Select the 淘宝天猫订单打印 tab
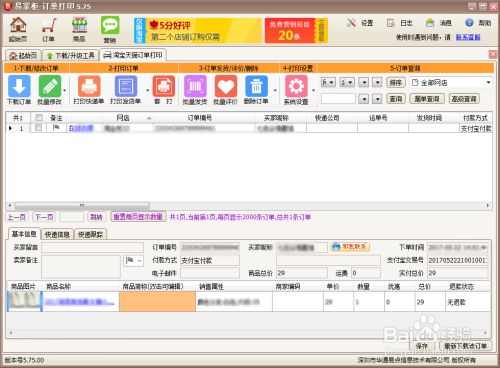Viewport: 500px width, 368px height. click(133, 55)
